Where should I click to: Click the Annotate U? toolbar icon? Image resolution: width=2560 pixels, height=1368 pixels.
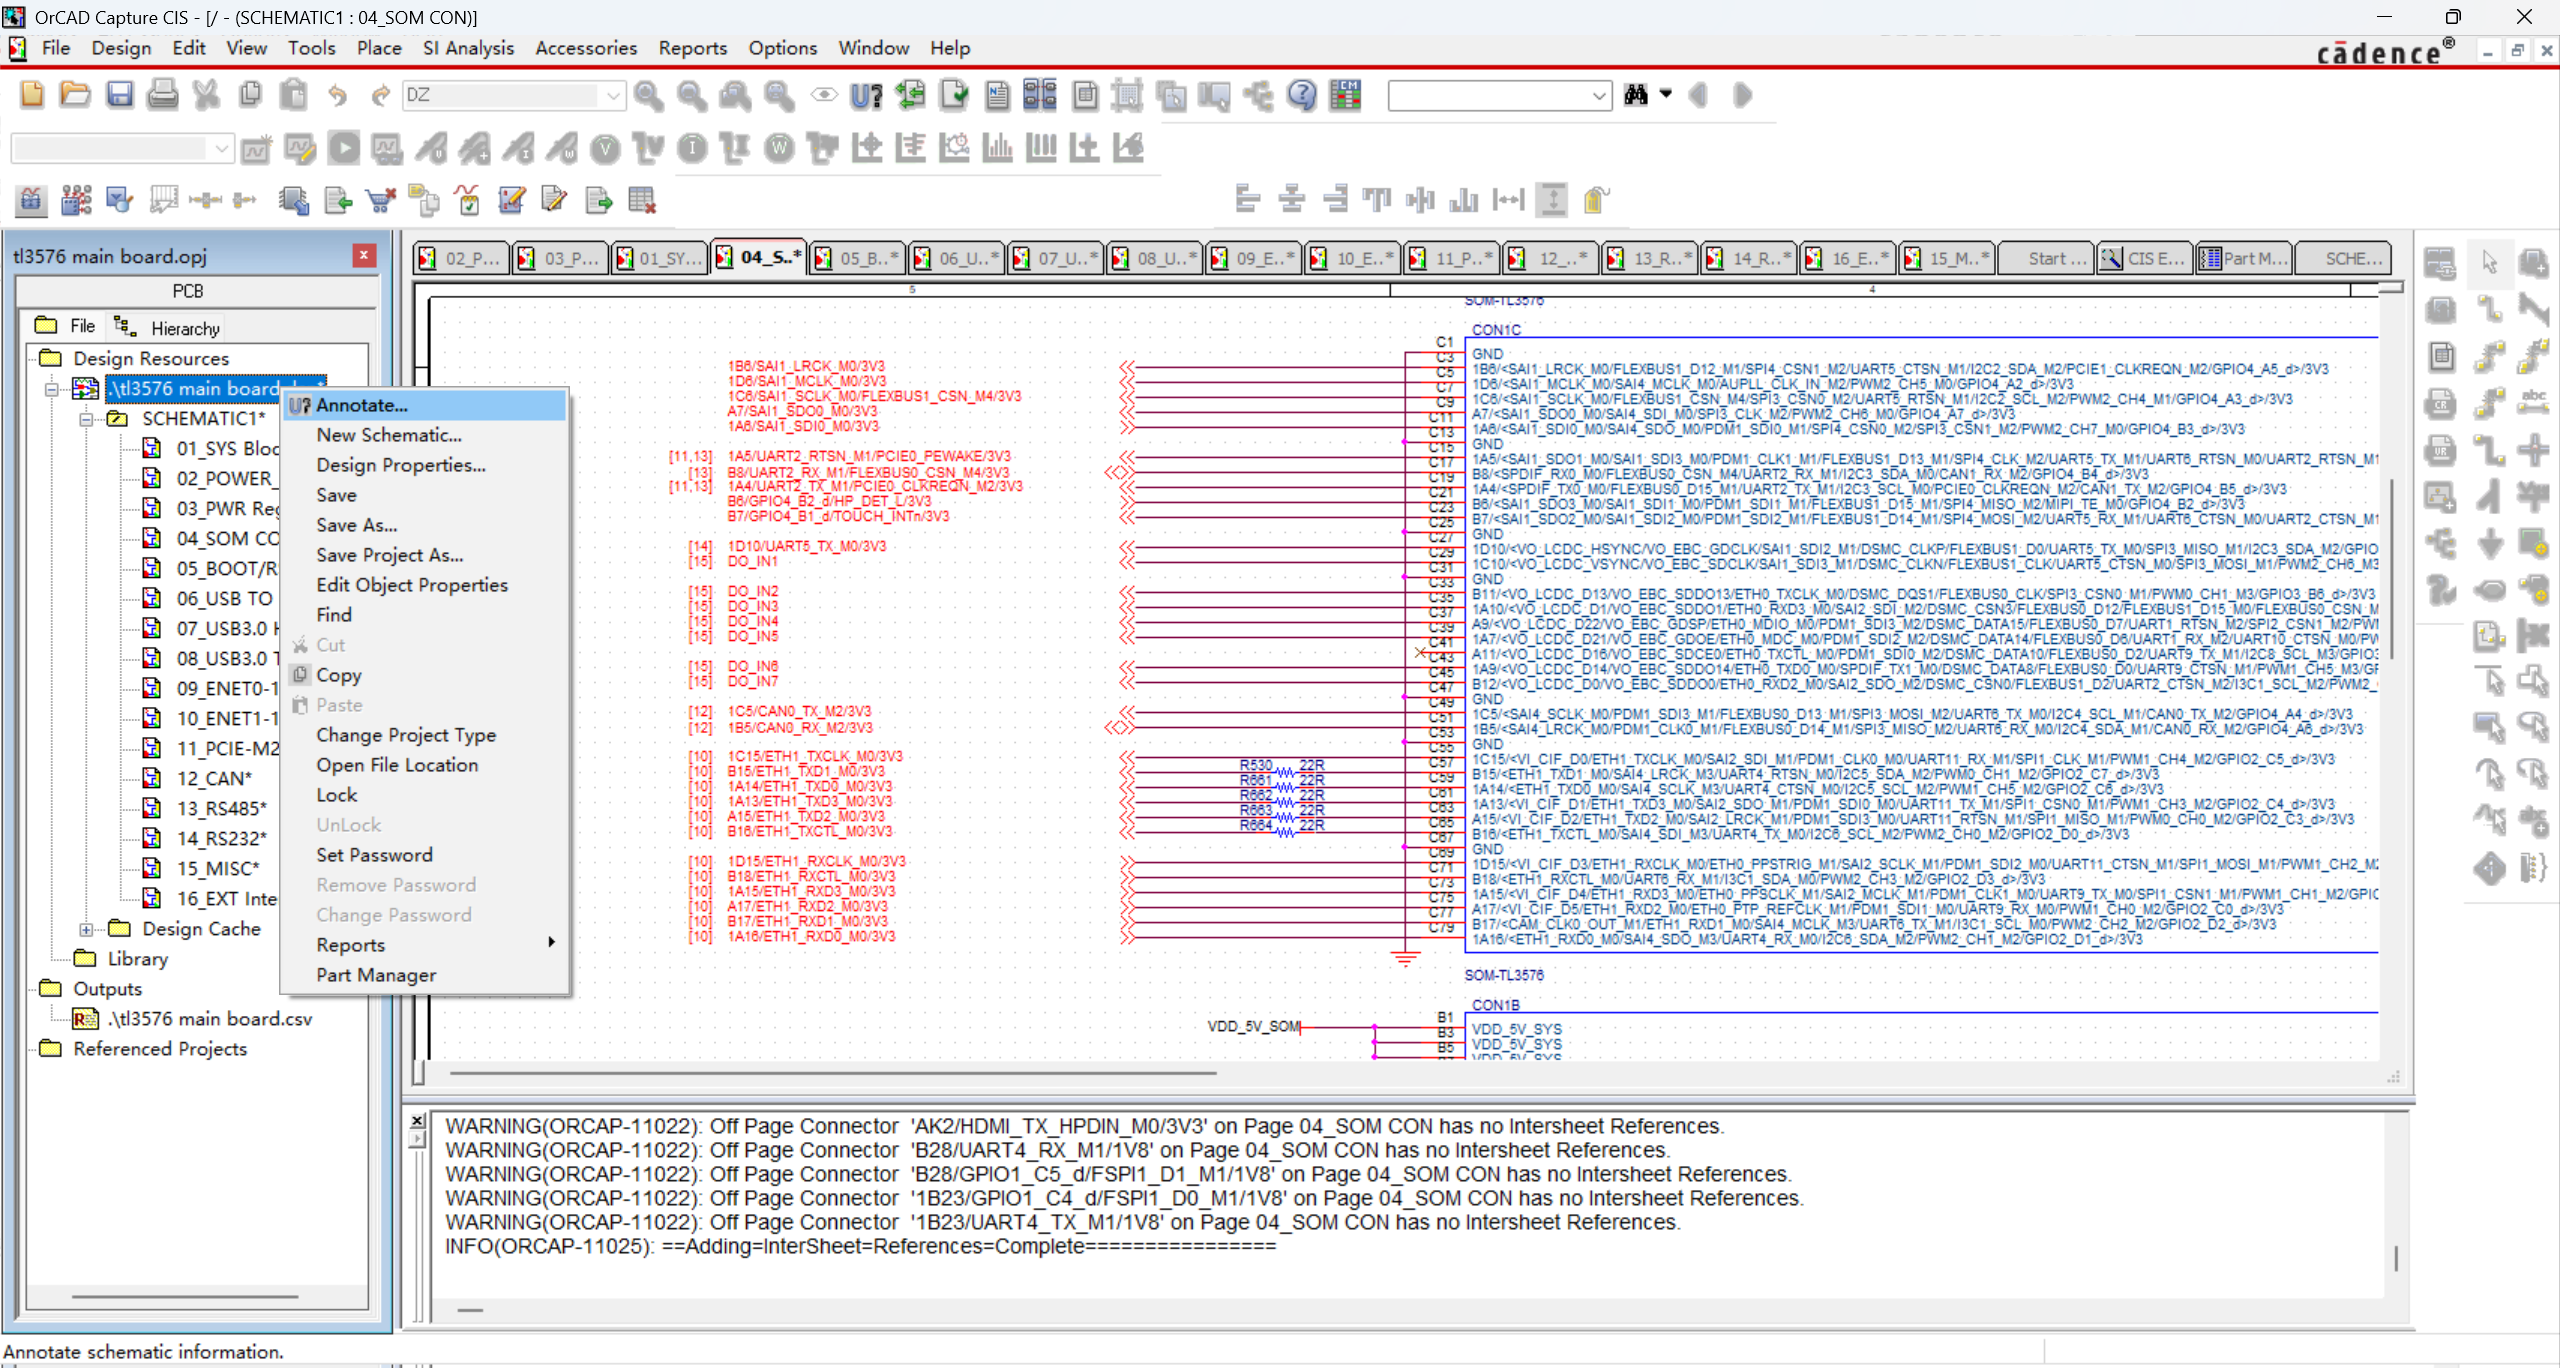coord(866,95)
